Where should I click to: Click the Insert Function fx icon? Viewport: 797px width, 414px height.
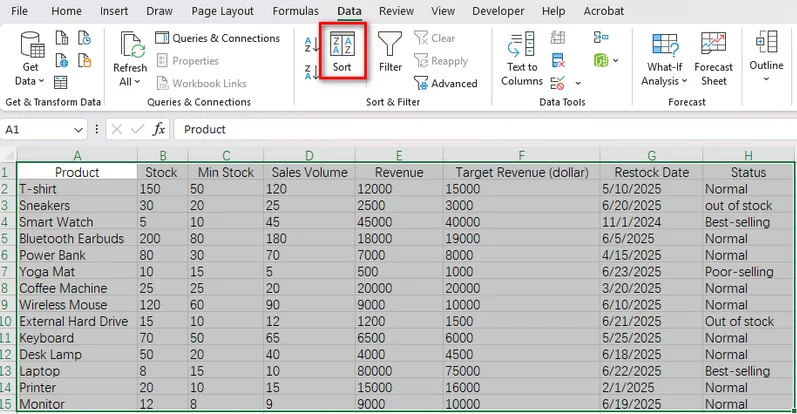tap(159, 130)
